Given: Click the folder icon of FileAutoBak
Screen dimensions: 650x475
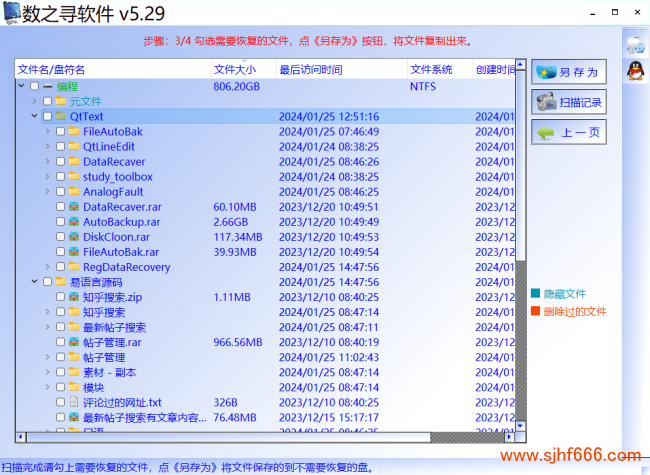Looking at the screenshot, I should (x=74, y=131).
